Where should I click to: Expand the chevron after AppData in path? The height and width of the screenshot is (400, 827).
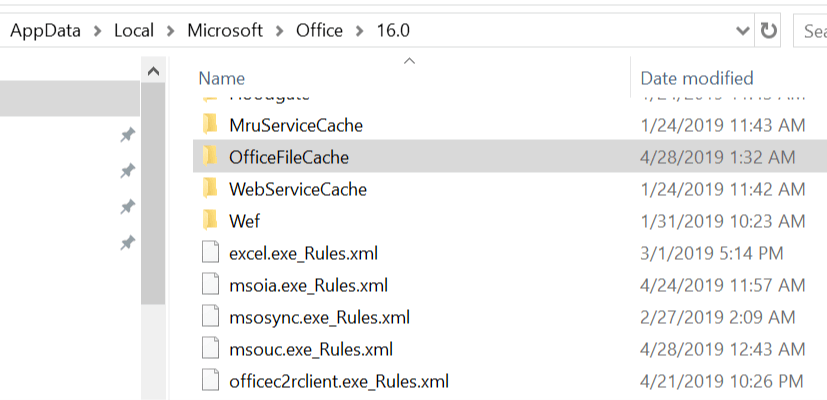coord(97,30)
